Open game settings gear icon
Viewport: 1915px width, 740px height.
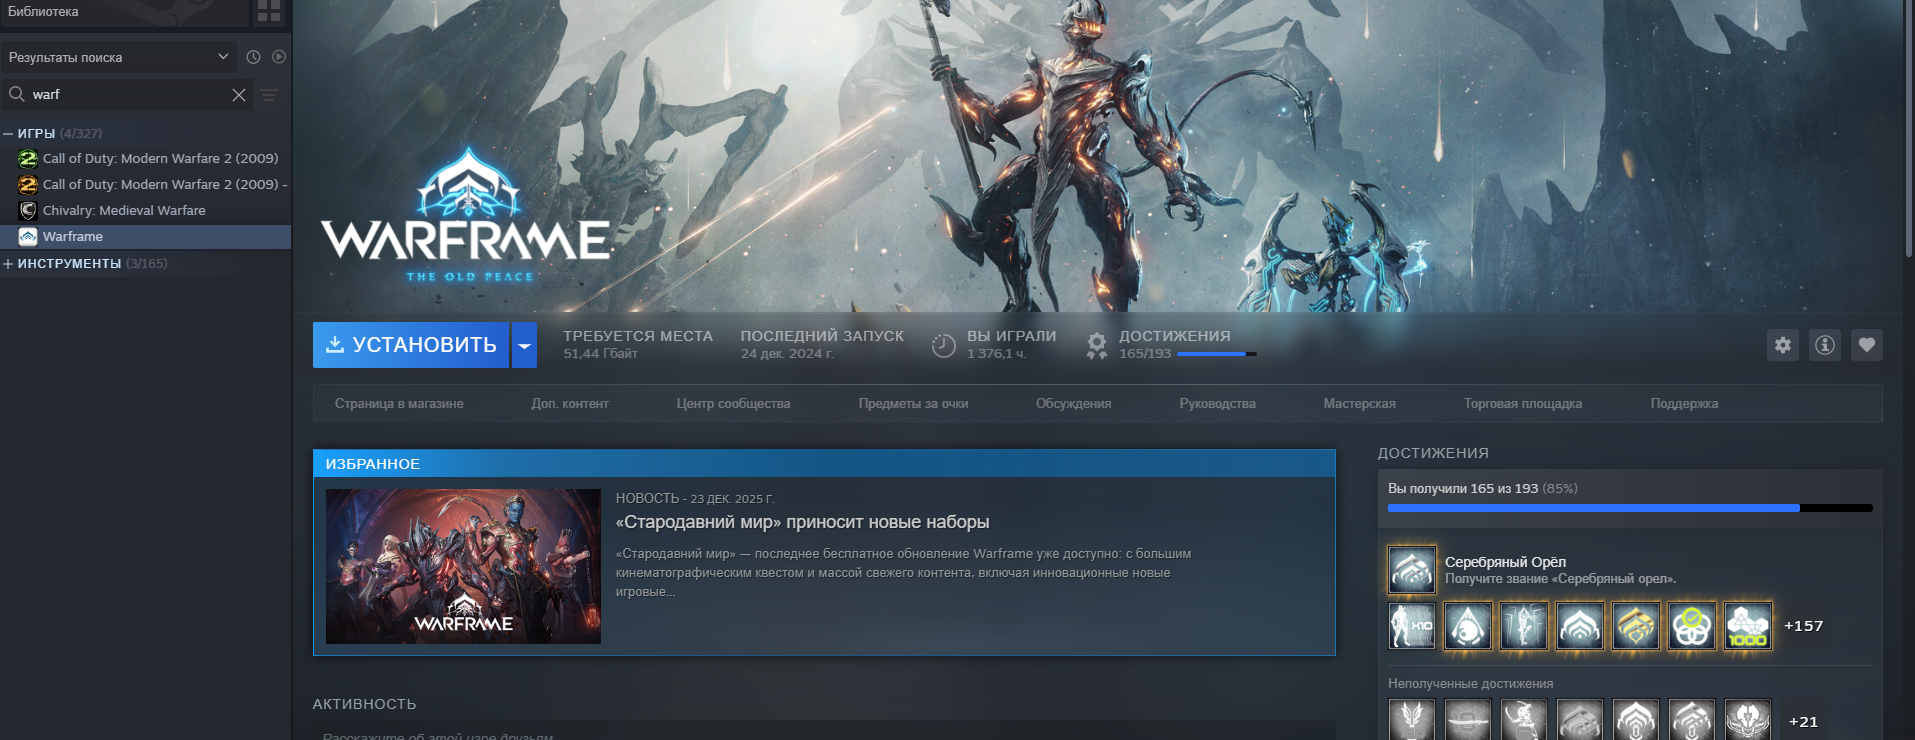coord(1783,345)
